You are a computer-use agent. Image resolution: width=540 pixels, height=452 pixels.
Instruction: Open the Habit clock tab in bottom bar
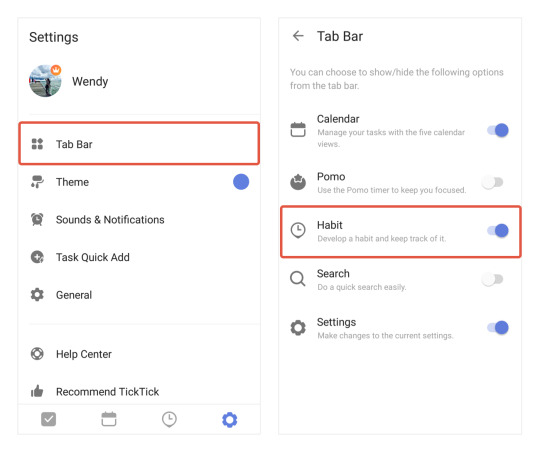(169, 419)
